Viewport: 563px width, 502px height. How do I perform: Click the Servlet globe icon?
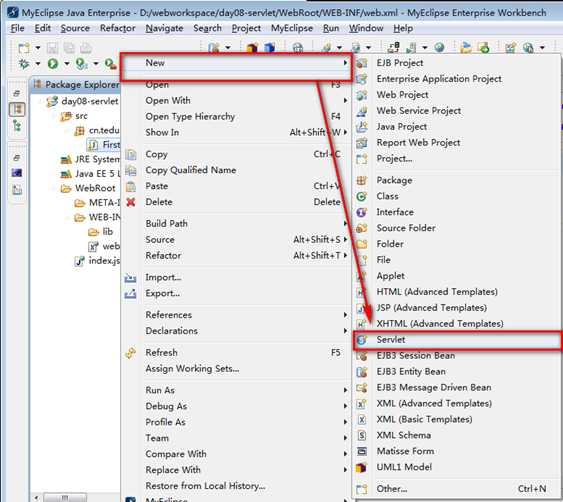click(362, 340)
